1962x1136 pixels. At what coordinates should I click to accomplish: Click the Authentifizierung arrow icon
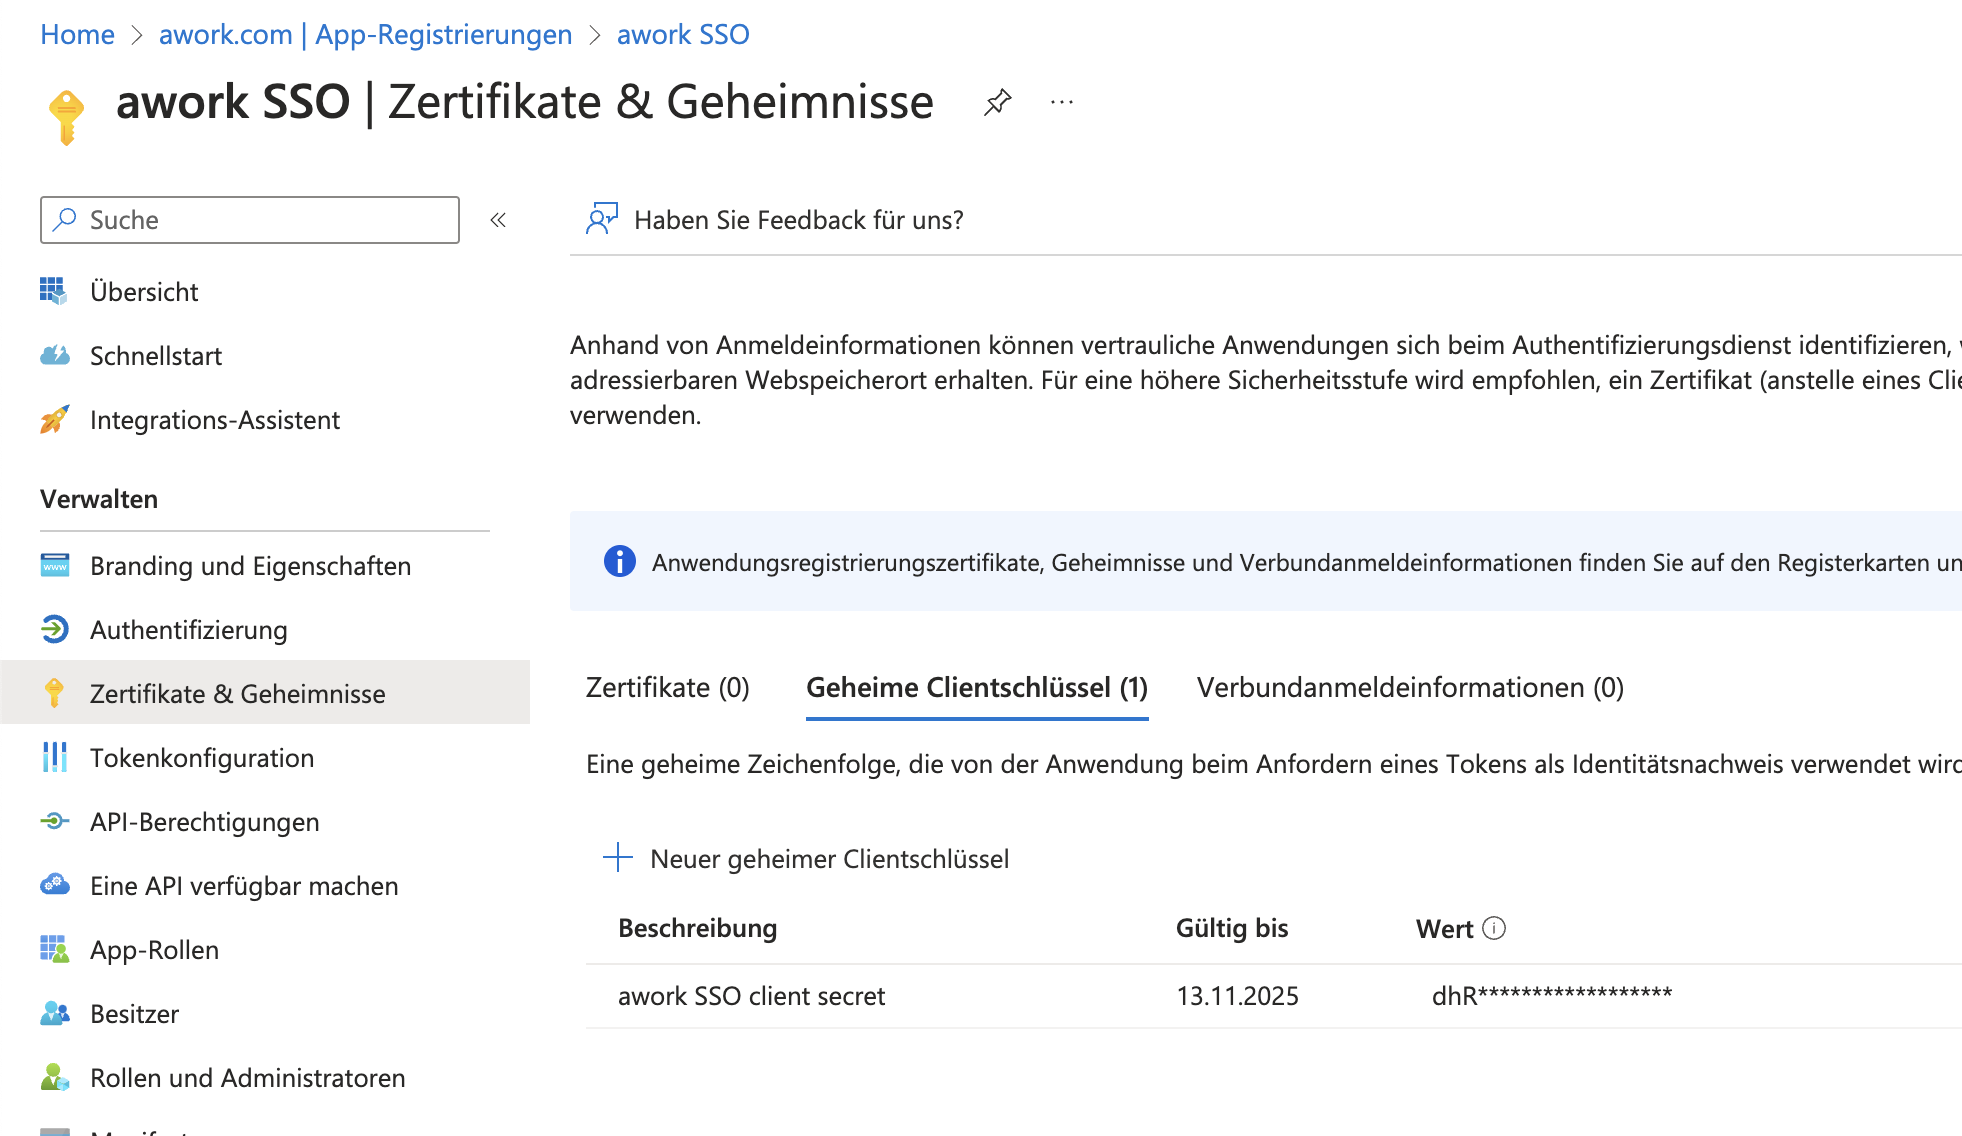(x=54, y=629)
